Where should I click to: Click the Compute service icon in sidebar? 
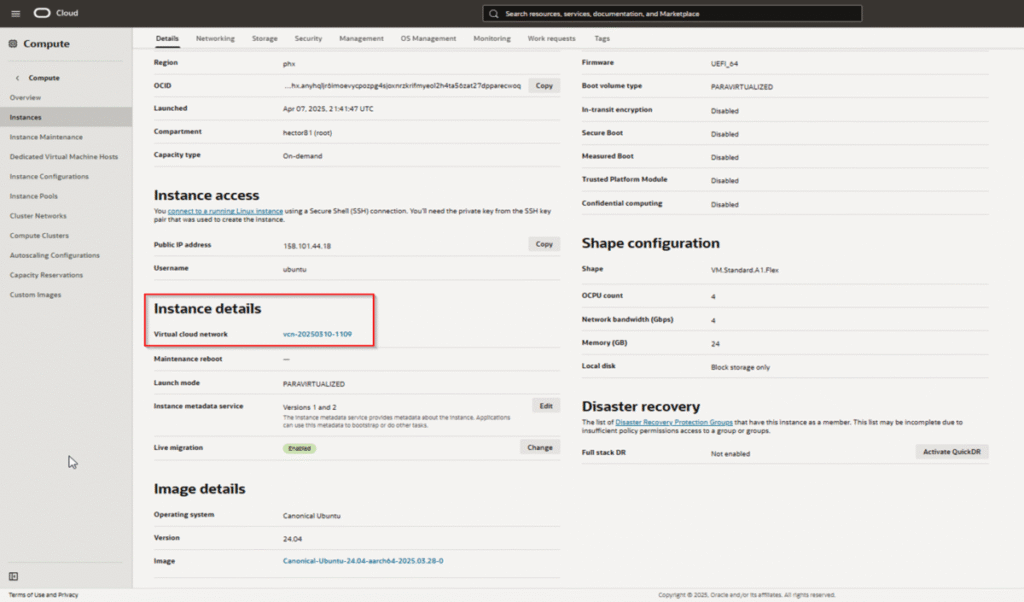[x=13, y=44]
